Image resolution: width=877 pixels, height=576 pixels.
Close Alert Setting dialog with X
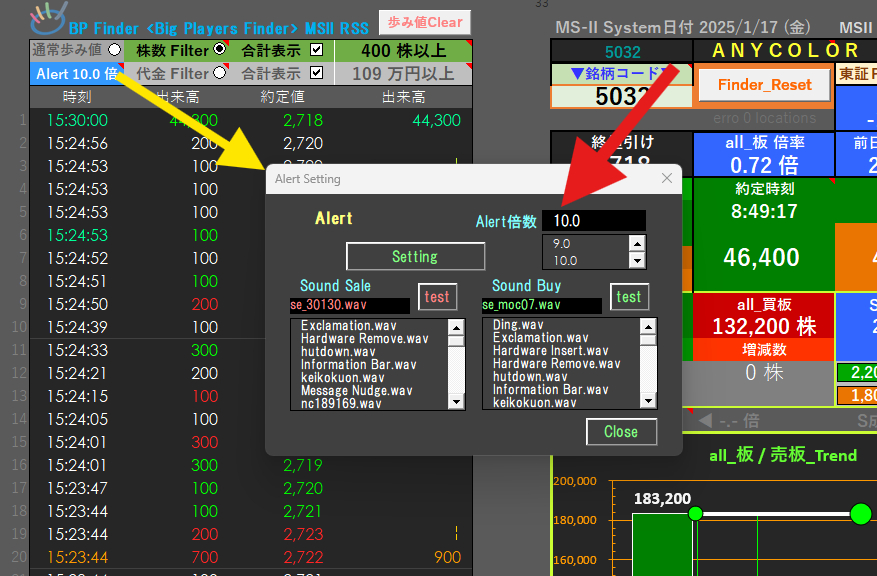click(667, 178)
